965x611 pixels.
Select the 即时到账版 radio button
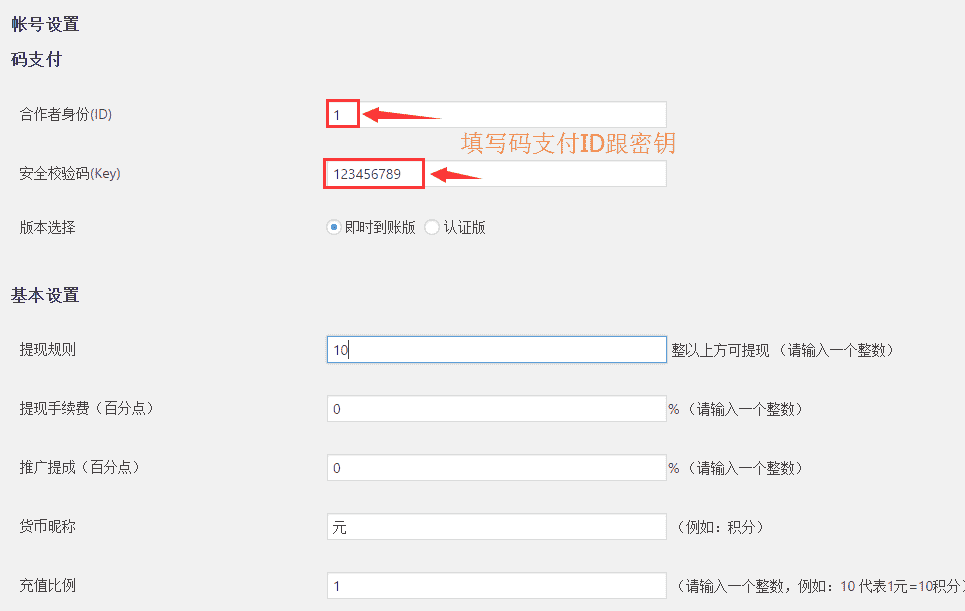[334, 227]
